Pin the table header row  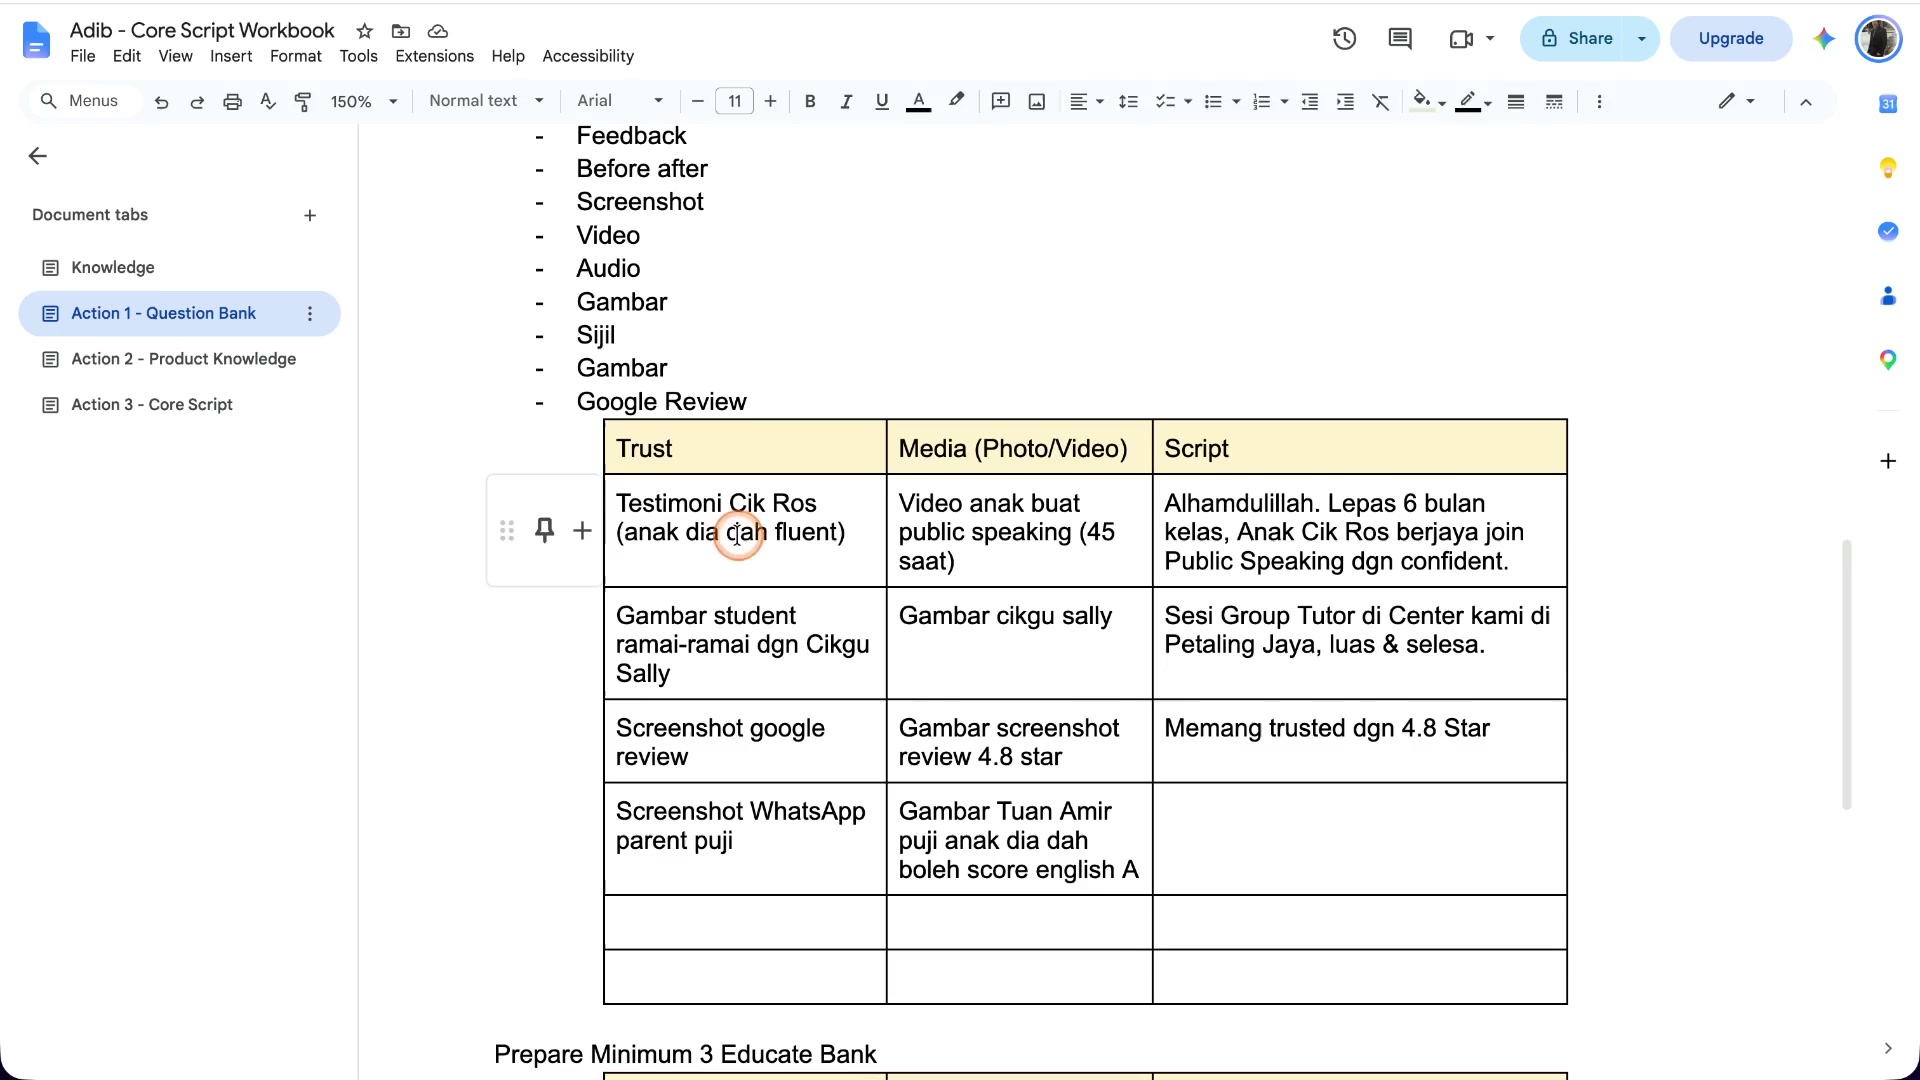point(544,530)
